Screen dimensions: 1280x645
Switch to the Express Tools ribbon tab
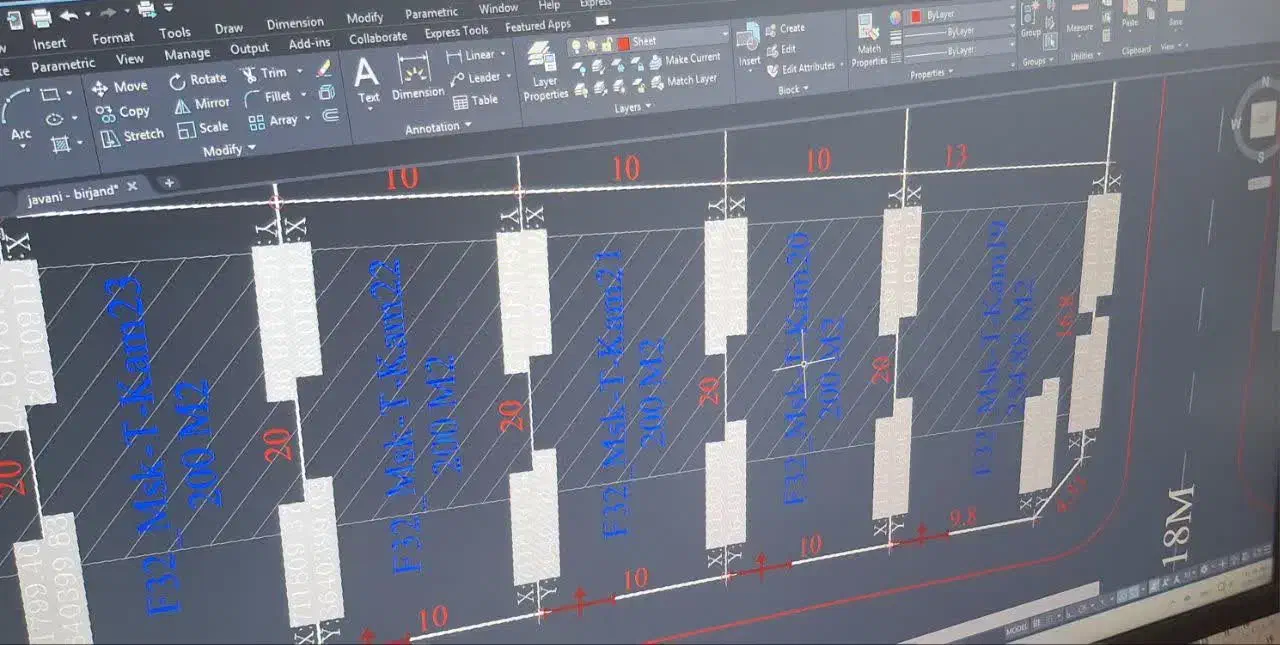(x=456, y=32)
